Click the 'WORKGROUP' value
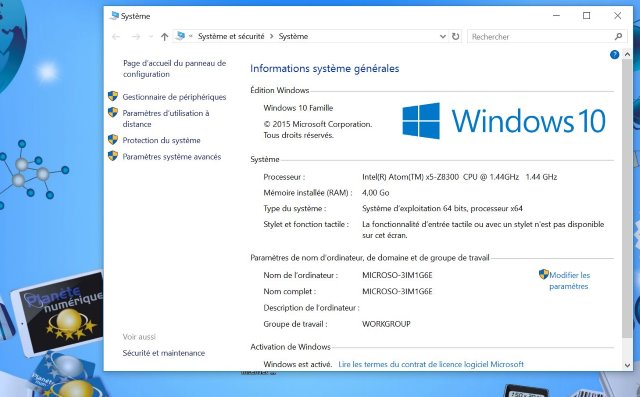 point(386,324)
